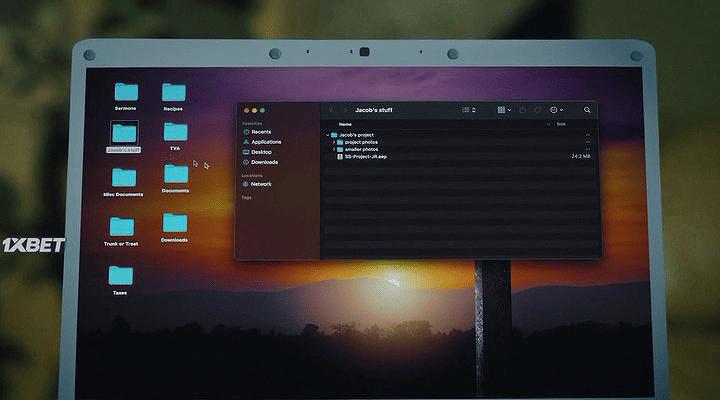Open the Group By dropdown

[504, 110]
